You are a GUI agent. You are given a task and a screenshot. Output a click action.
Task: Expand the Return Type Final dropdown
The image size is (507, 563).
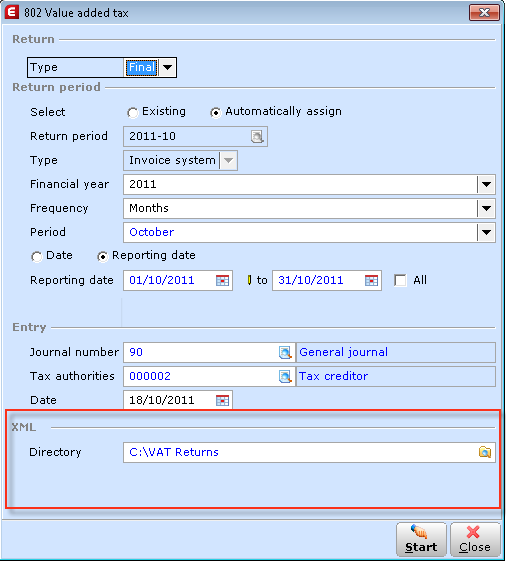(x=167, y=68)
